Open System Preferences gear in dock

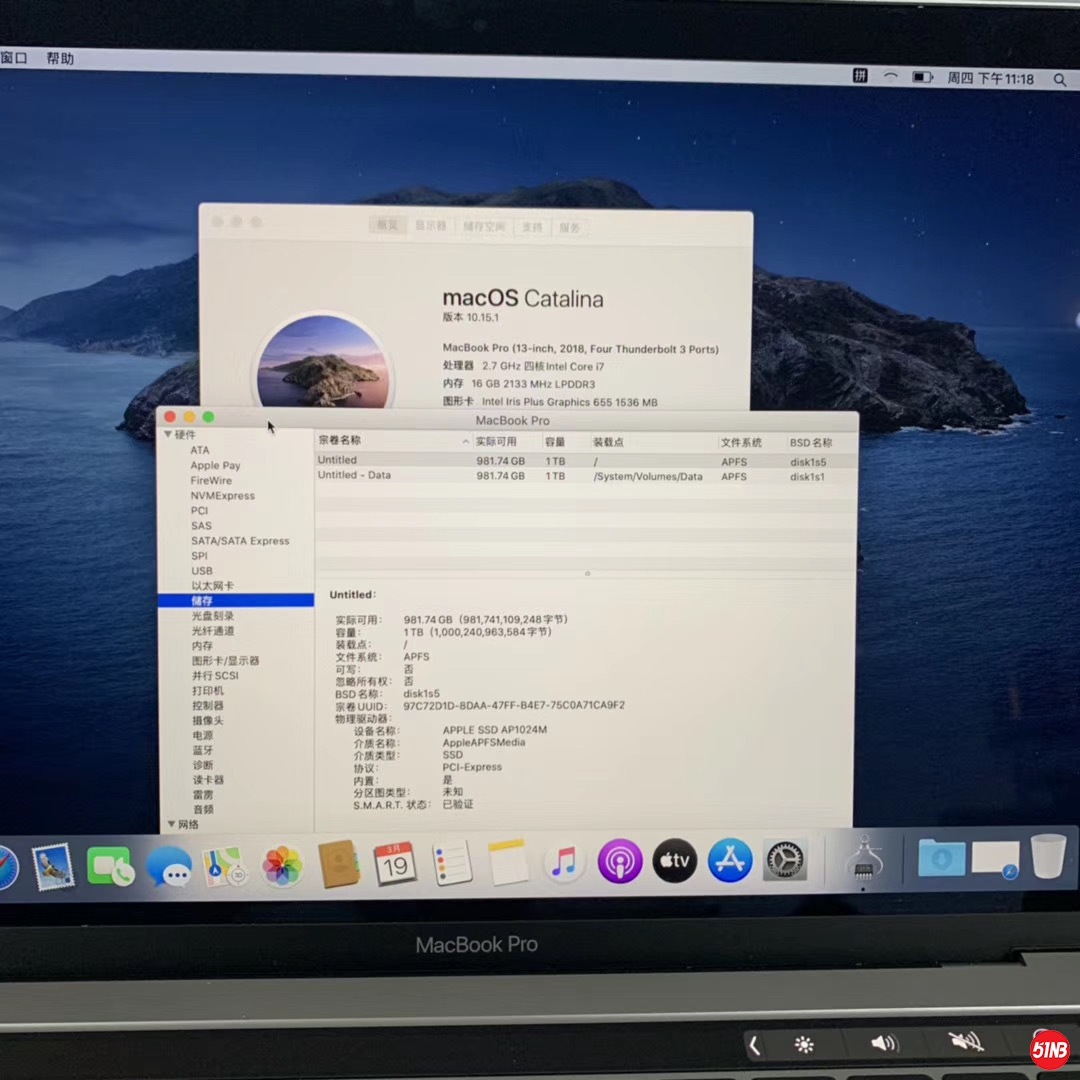tap(785, 860)
